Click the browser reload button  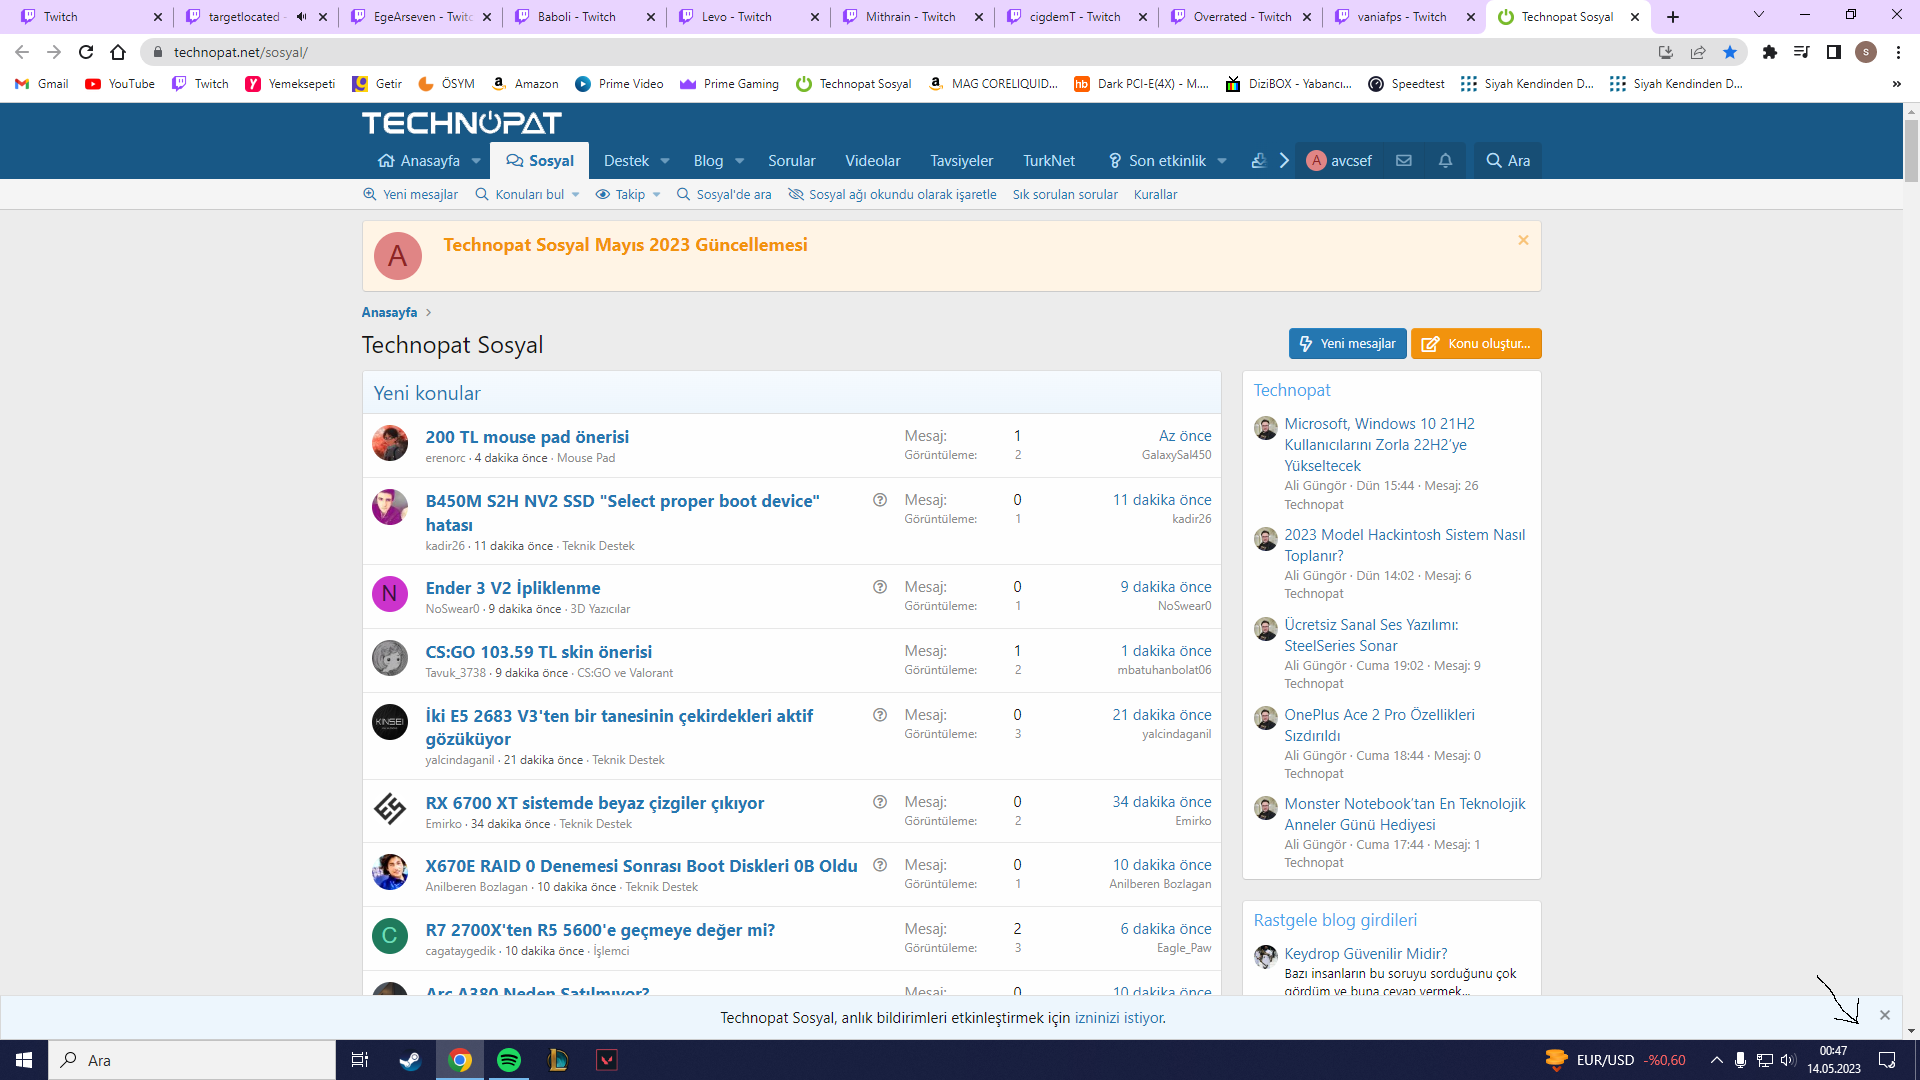(x=86, y=52)
